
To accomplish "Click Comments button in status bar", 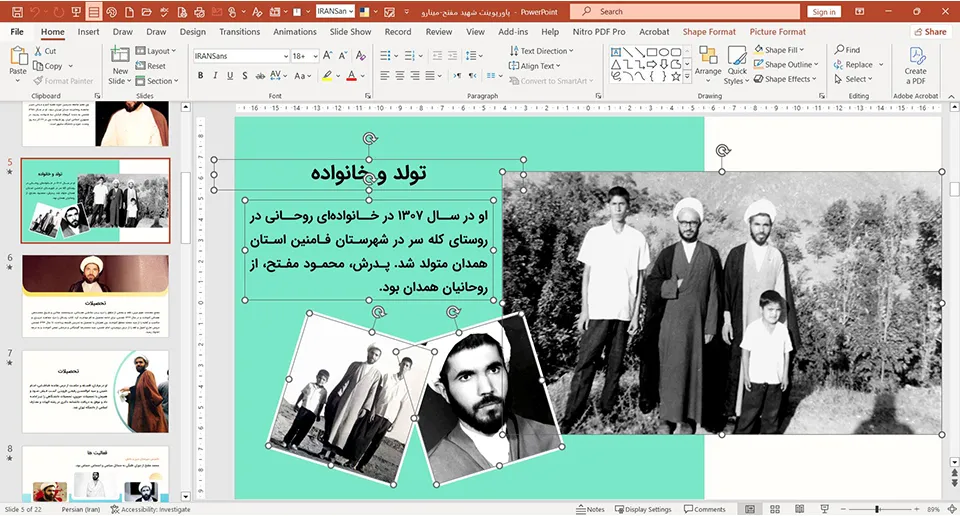I will pos(705,509).
